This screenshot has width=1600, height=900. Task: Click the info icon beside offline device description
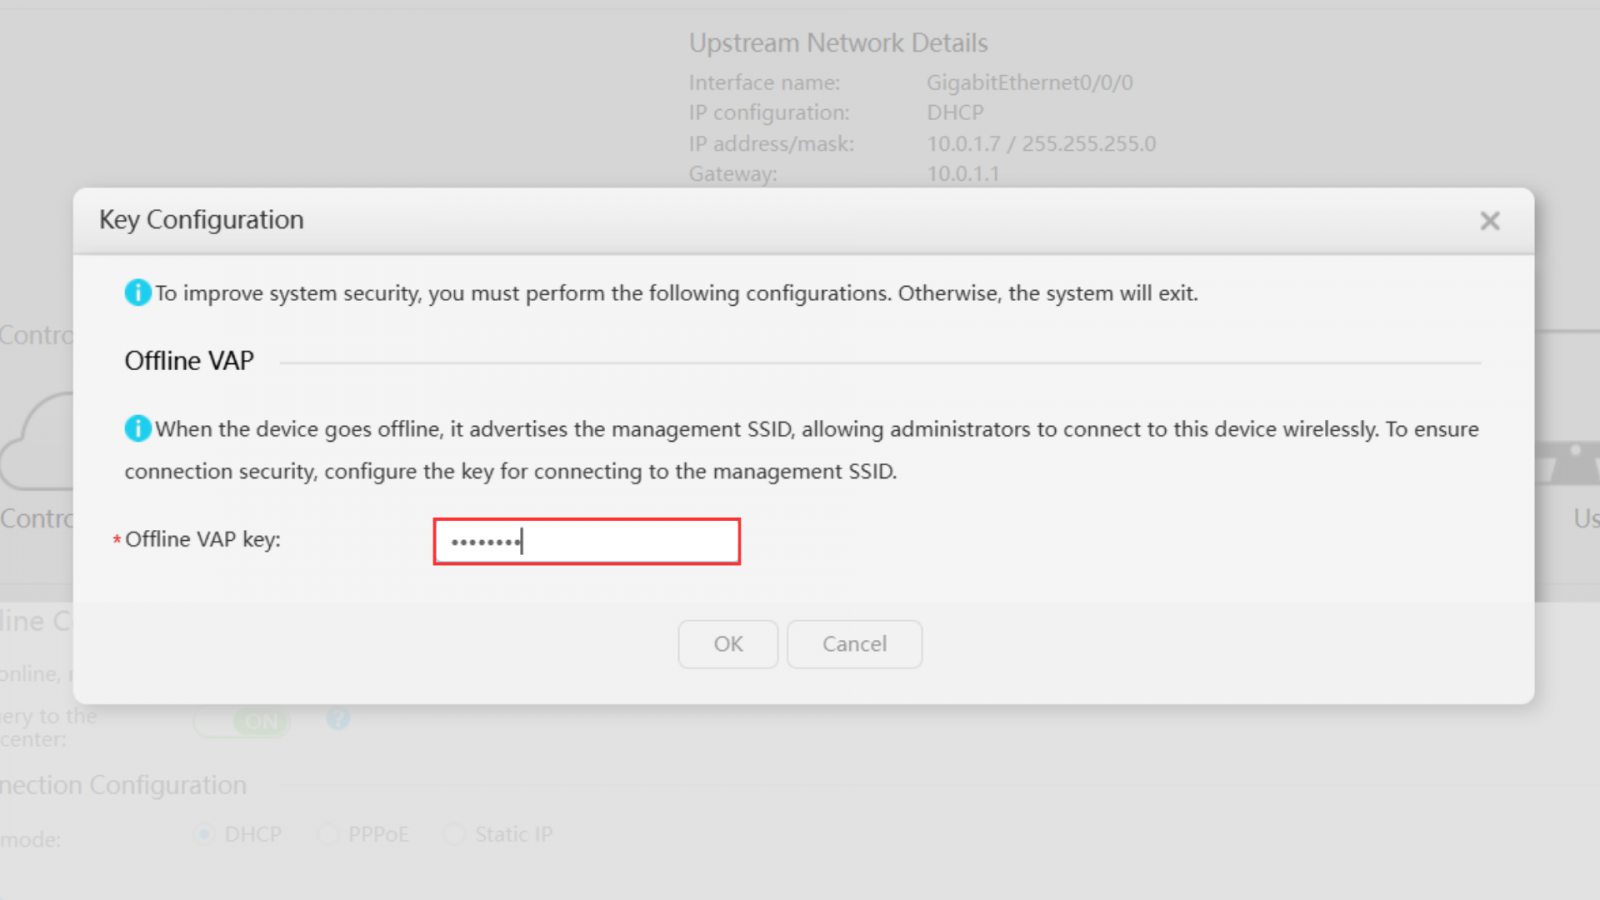[x=137, y=429]
